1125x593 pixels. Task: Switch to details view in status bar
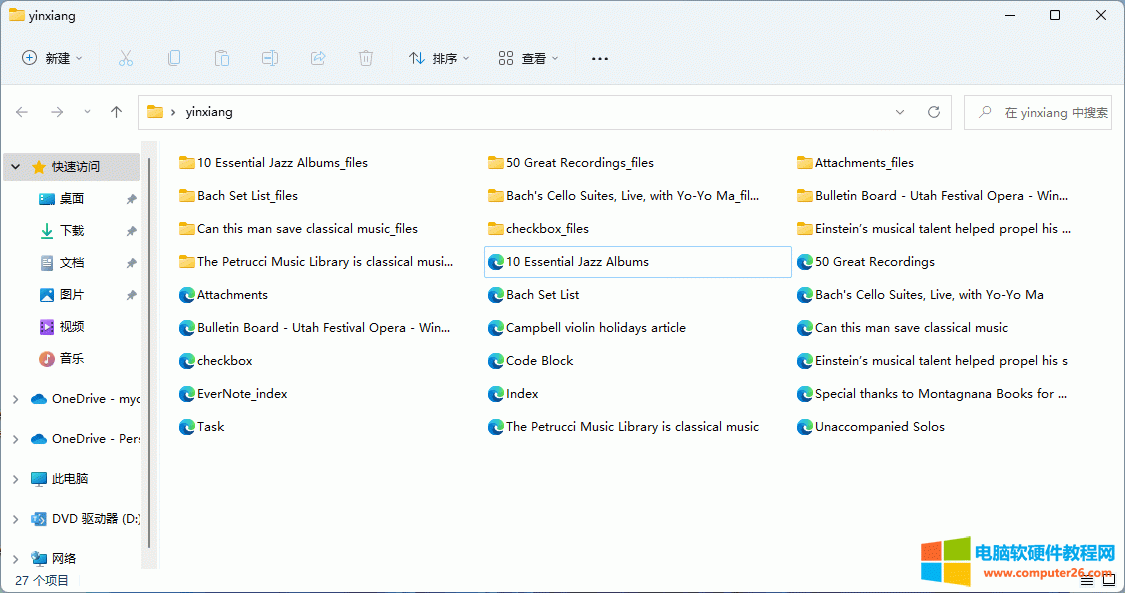point(1087,580)
